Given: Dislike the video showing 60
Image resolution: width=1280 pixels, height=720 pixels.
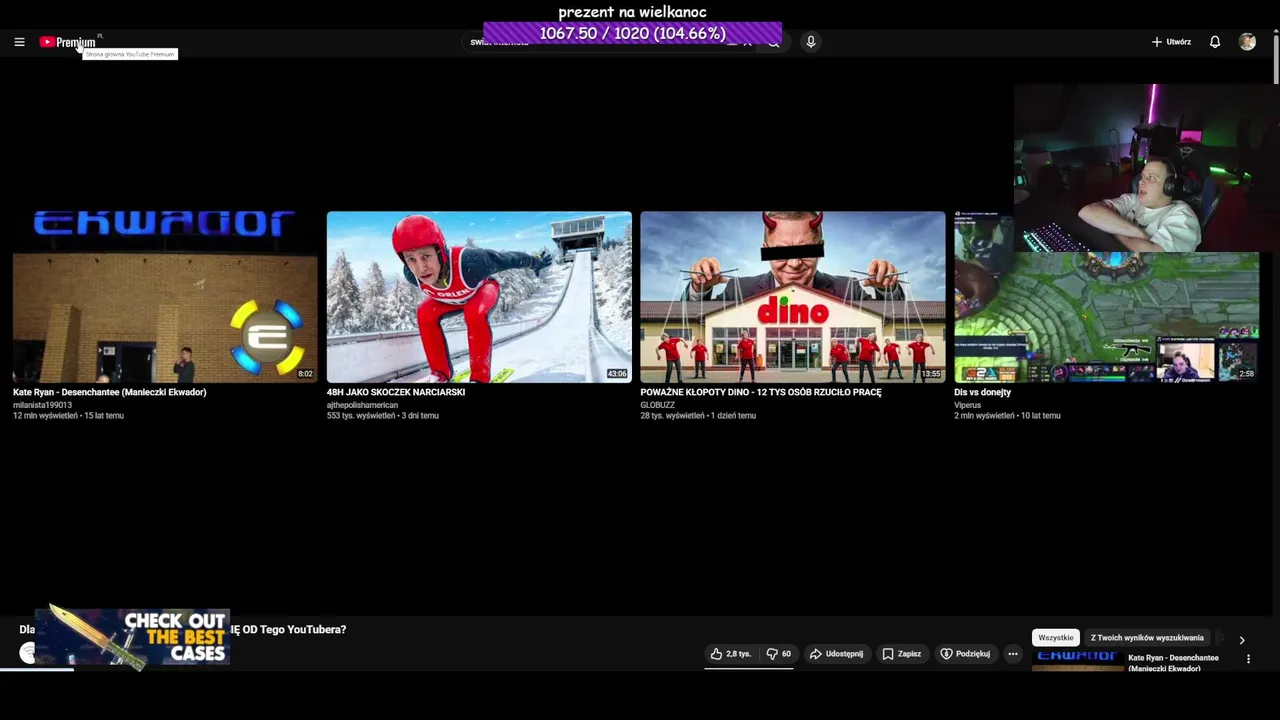Looking at the screenshot, I should (778, 654).
